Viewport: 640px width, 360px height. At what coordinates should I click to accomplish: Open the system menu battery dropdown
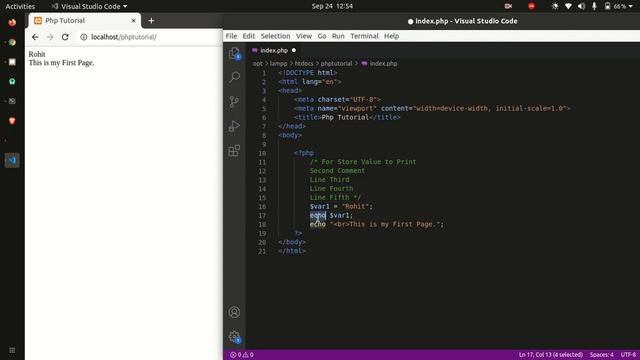[618, 6]
